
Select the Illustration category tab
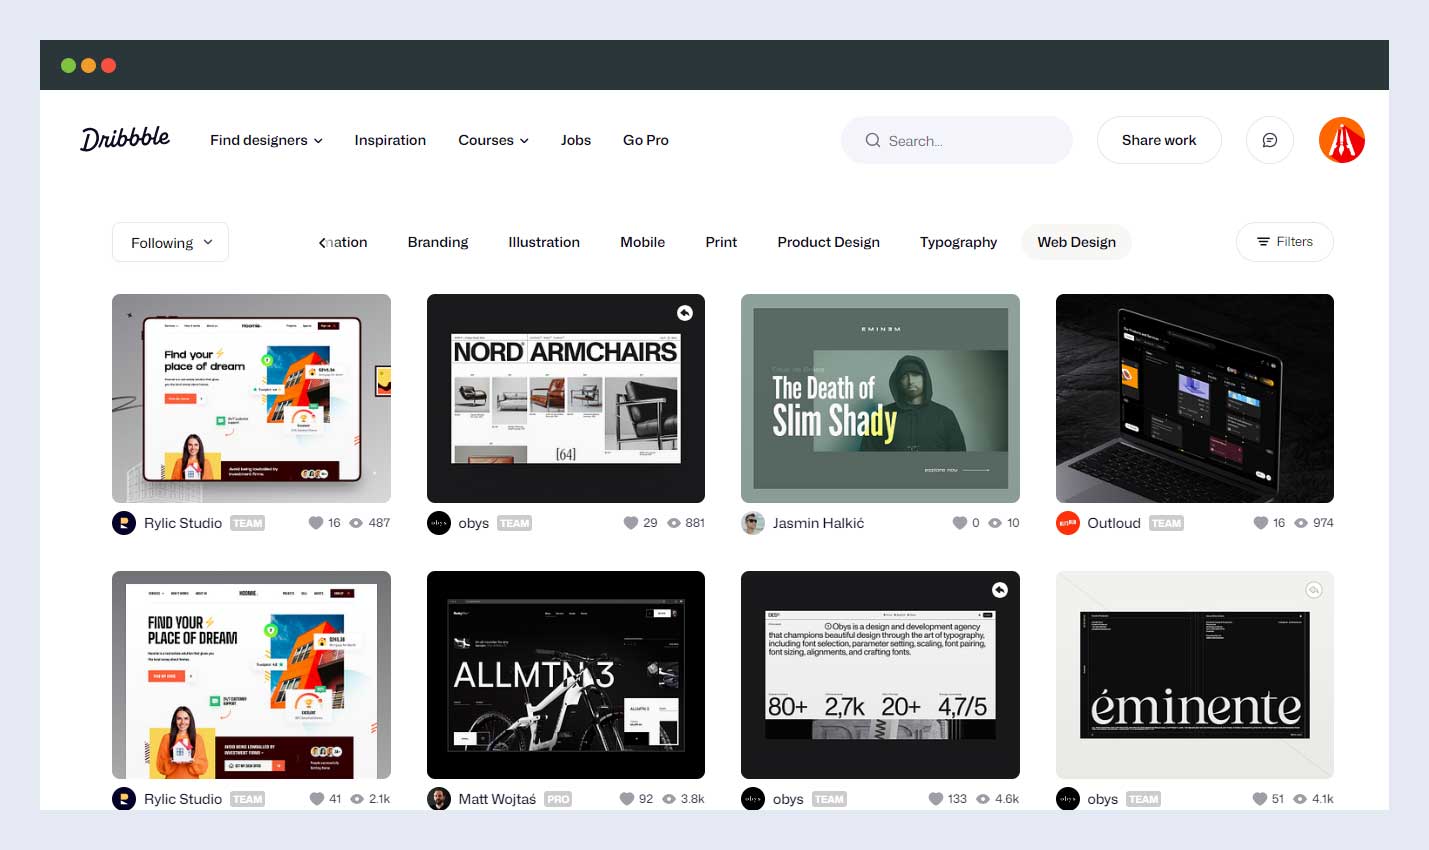coord(544,242)
